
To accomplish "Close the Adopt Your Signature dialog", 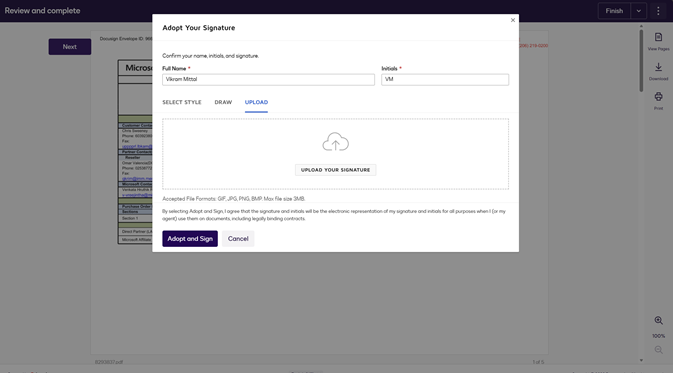I will click(512, 20).
